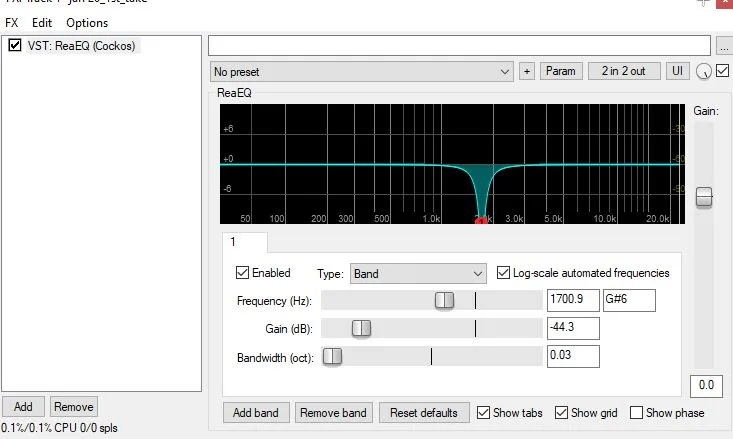The height and width of the screenshot is (439, 733).
Task: Uncheck the band Enabled checkbox
Action: pos(242,273)
